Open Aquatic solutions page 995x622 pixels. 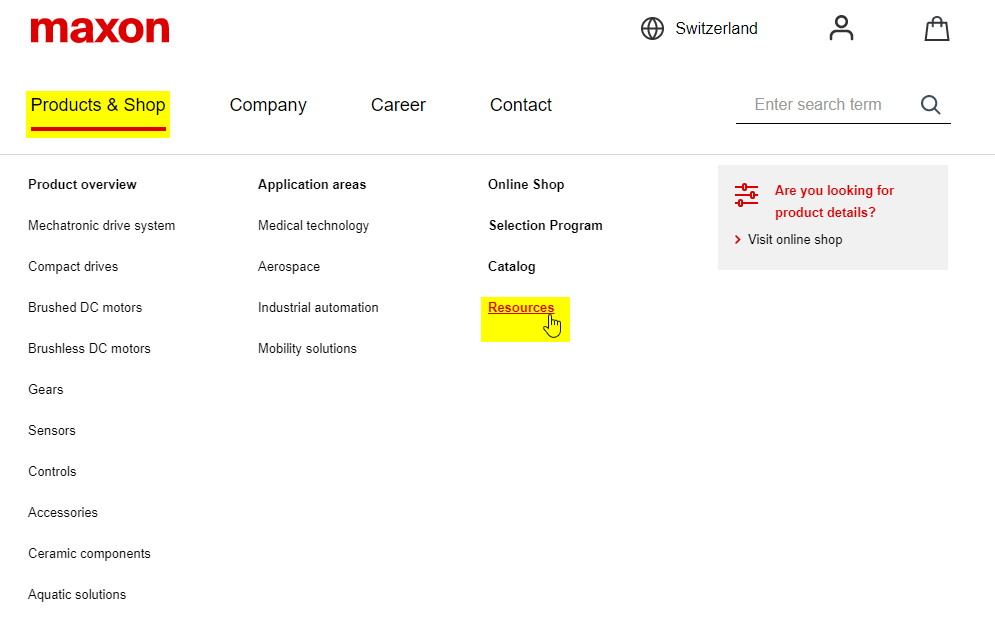coord(77,595)
